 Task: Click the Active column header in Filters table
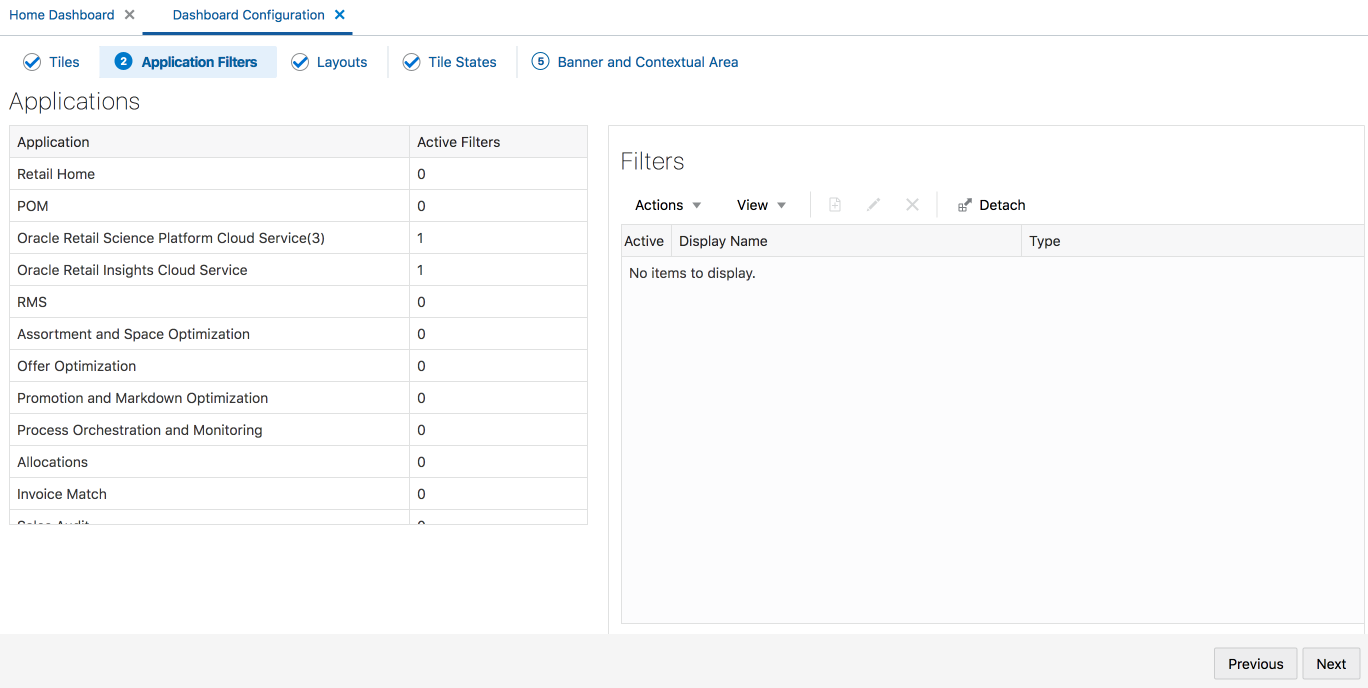click(x=644, y=240)
